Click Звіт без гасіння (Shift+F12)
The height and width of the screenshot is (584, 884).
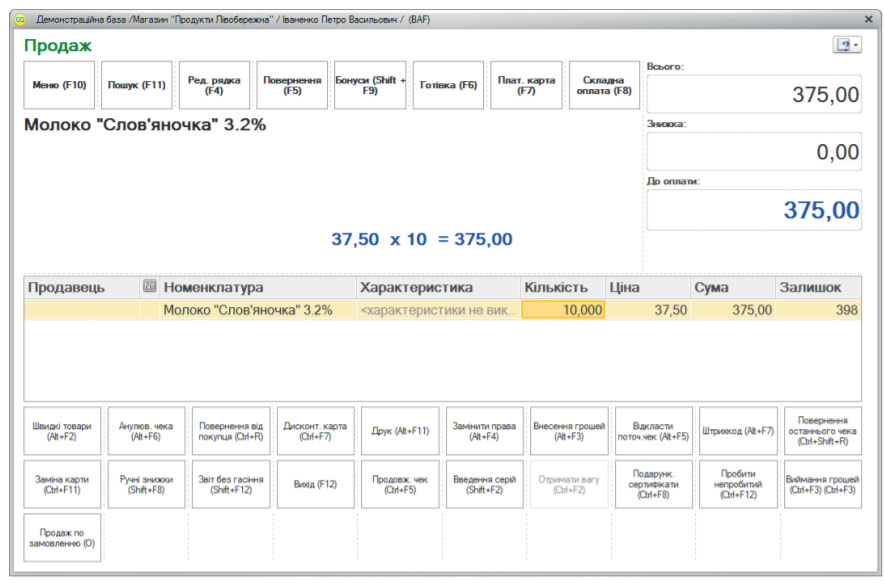(231, 484)
